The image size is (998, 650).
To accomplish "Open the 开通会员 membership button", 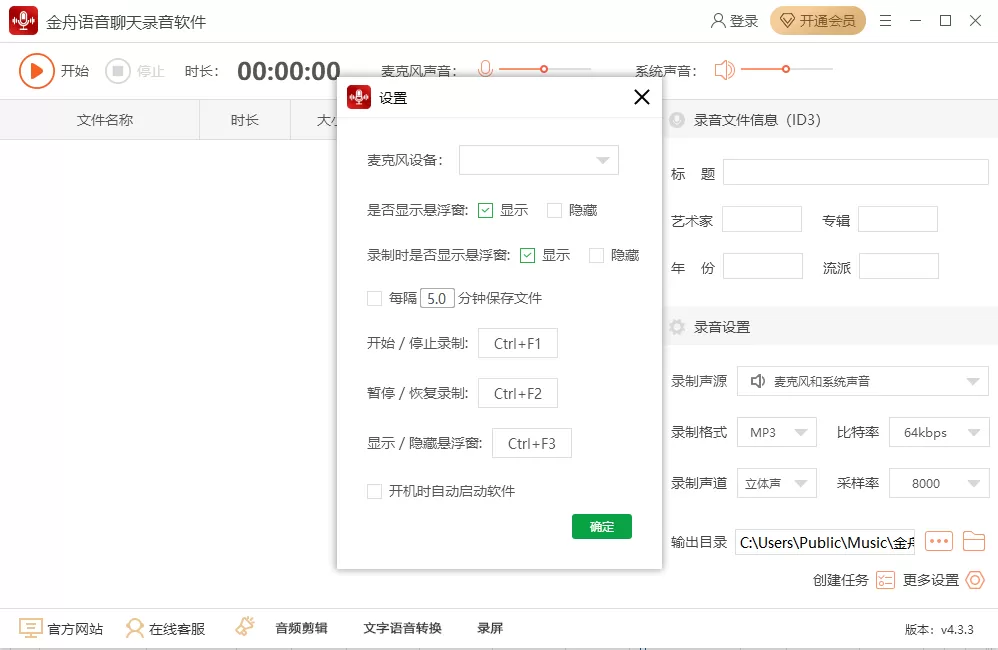I will [818, 21].
